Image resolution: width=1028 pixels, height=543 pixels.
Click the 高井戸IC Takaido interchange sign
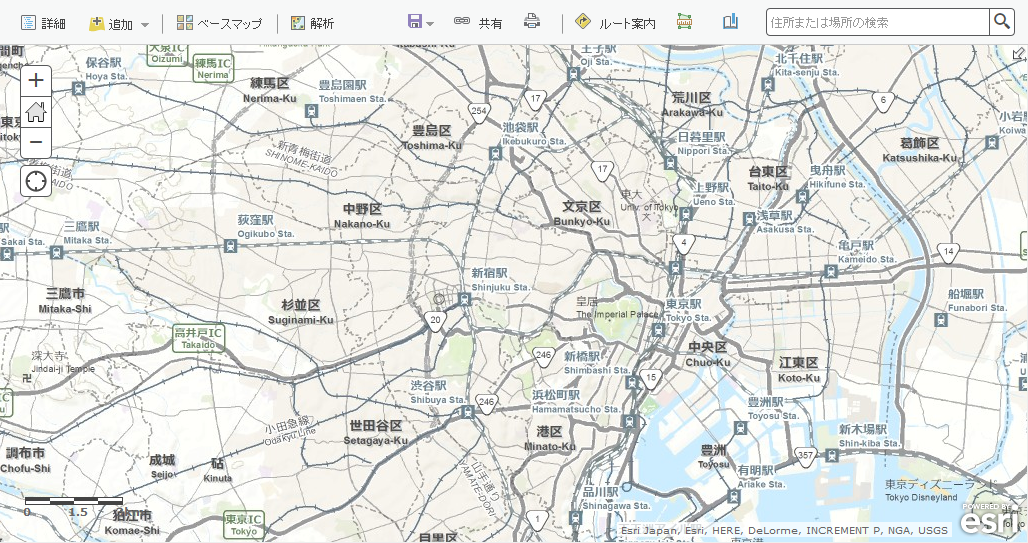[198, 338]
